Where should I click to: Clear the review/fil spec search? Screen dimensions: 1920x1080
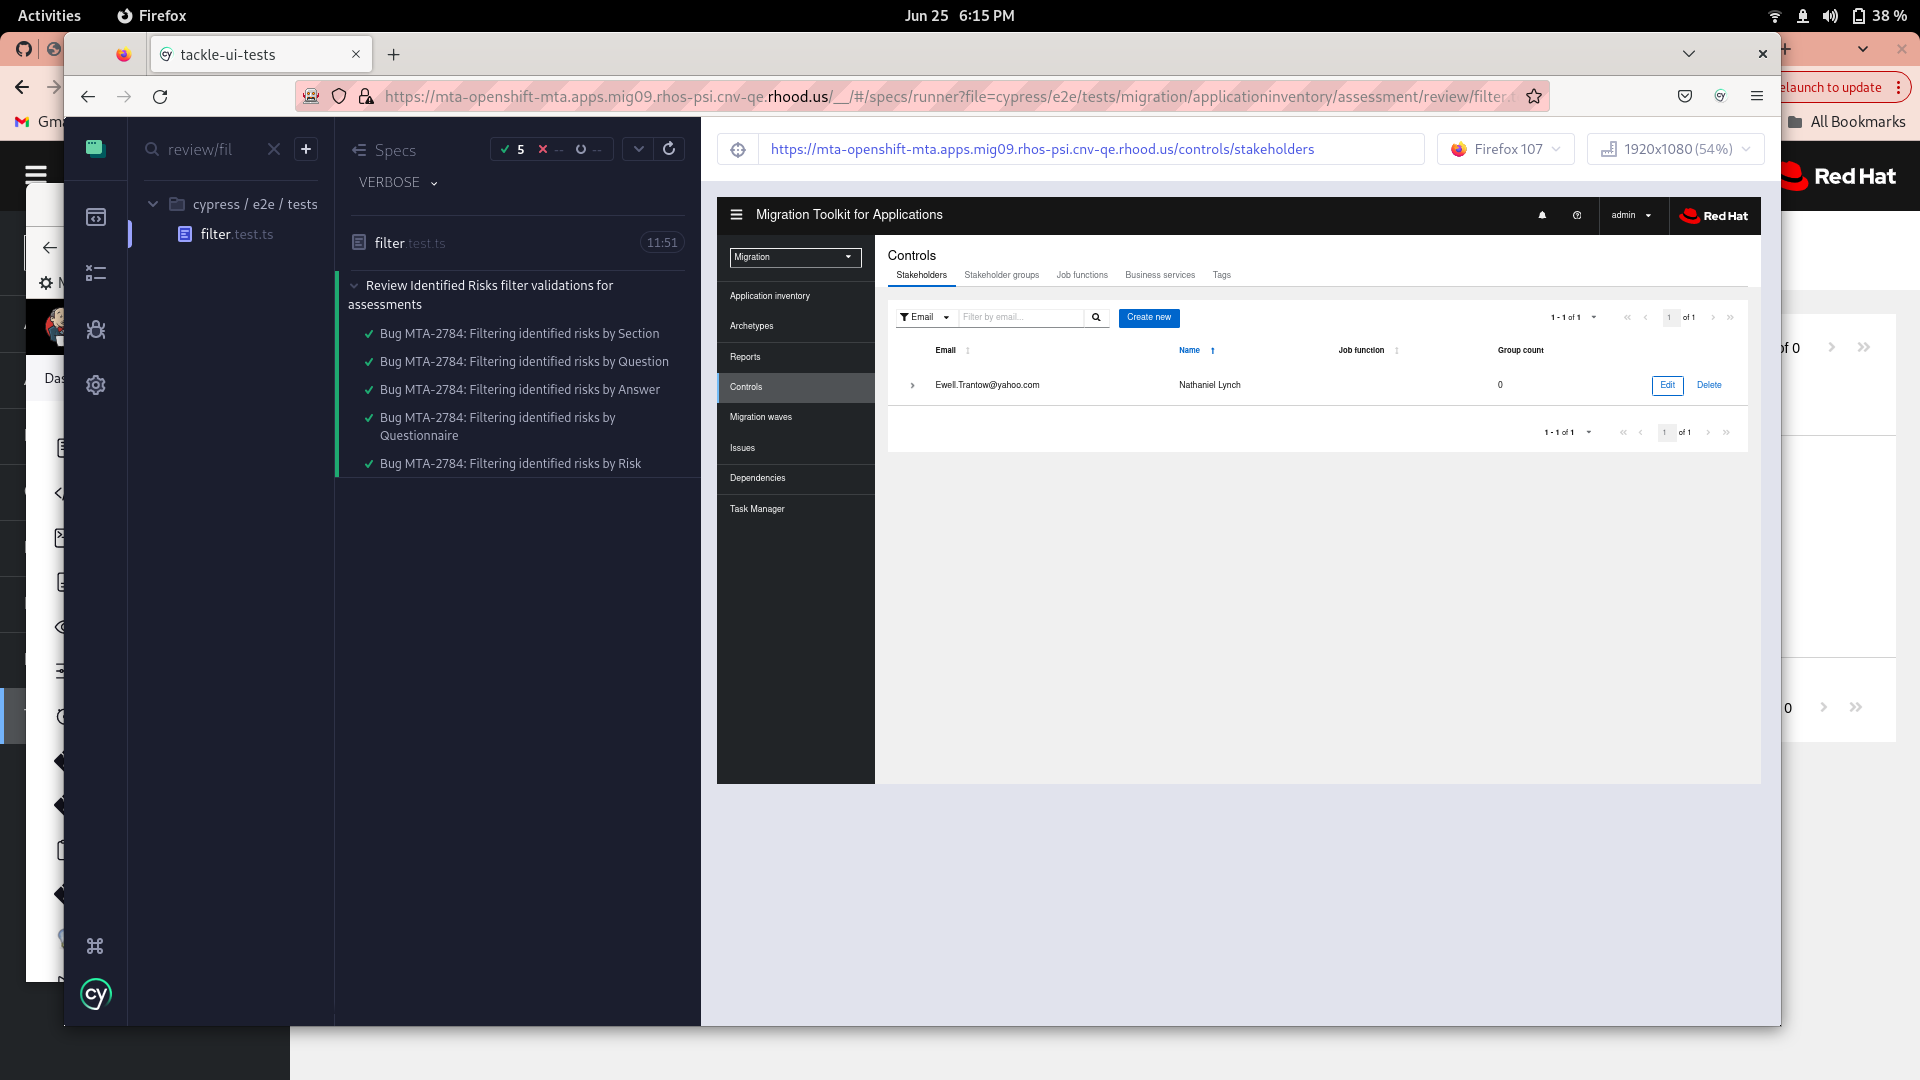(x=273, y=149)
